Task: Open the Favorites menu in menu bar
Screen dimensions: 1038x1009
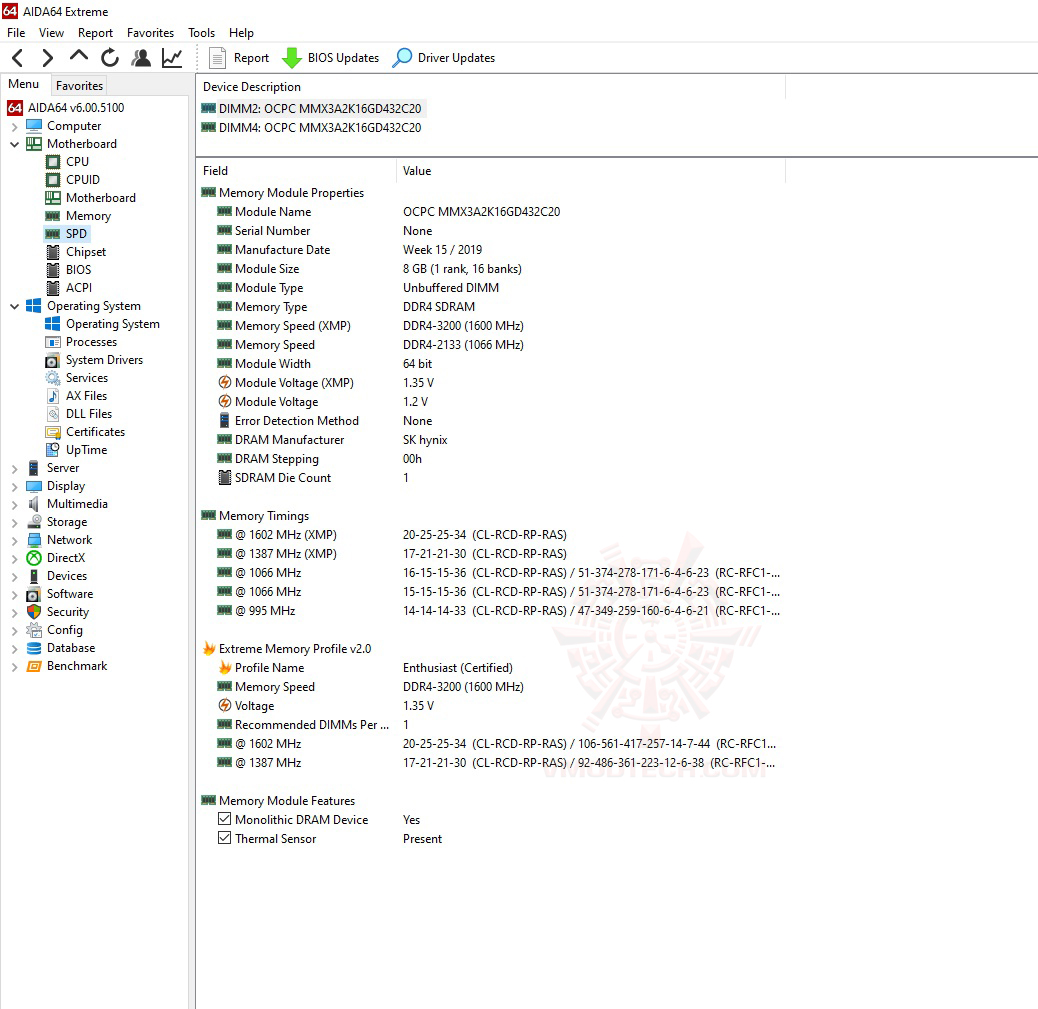Action: [x=150, y=32]
